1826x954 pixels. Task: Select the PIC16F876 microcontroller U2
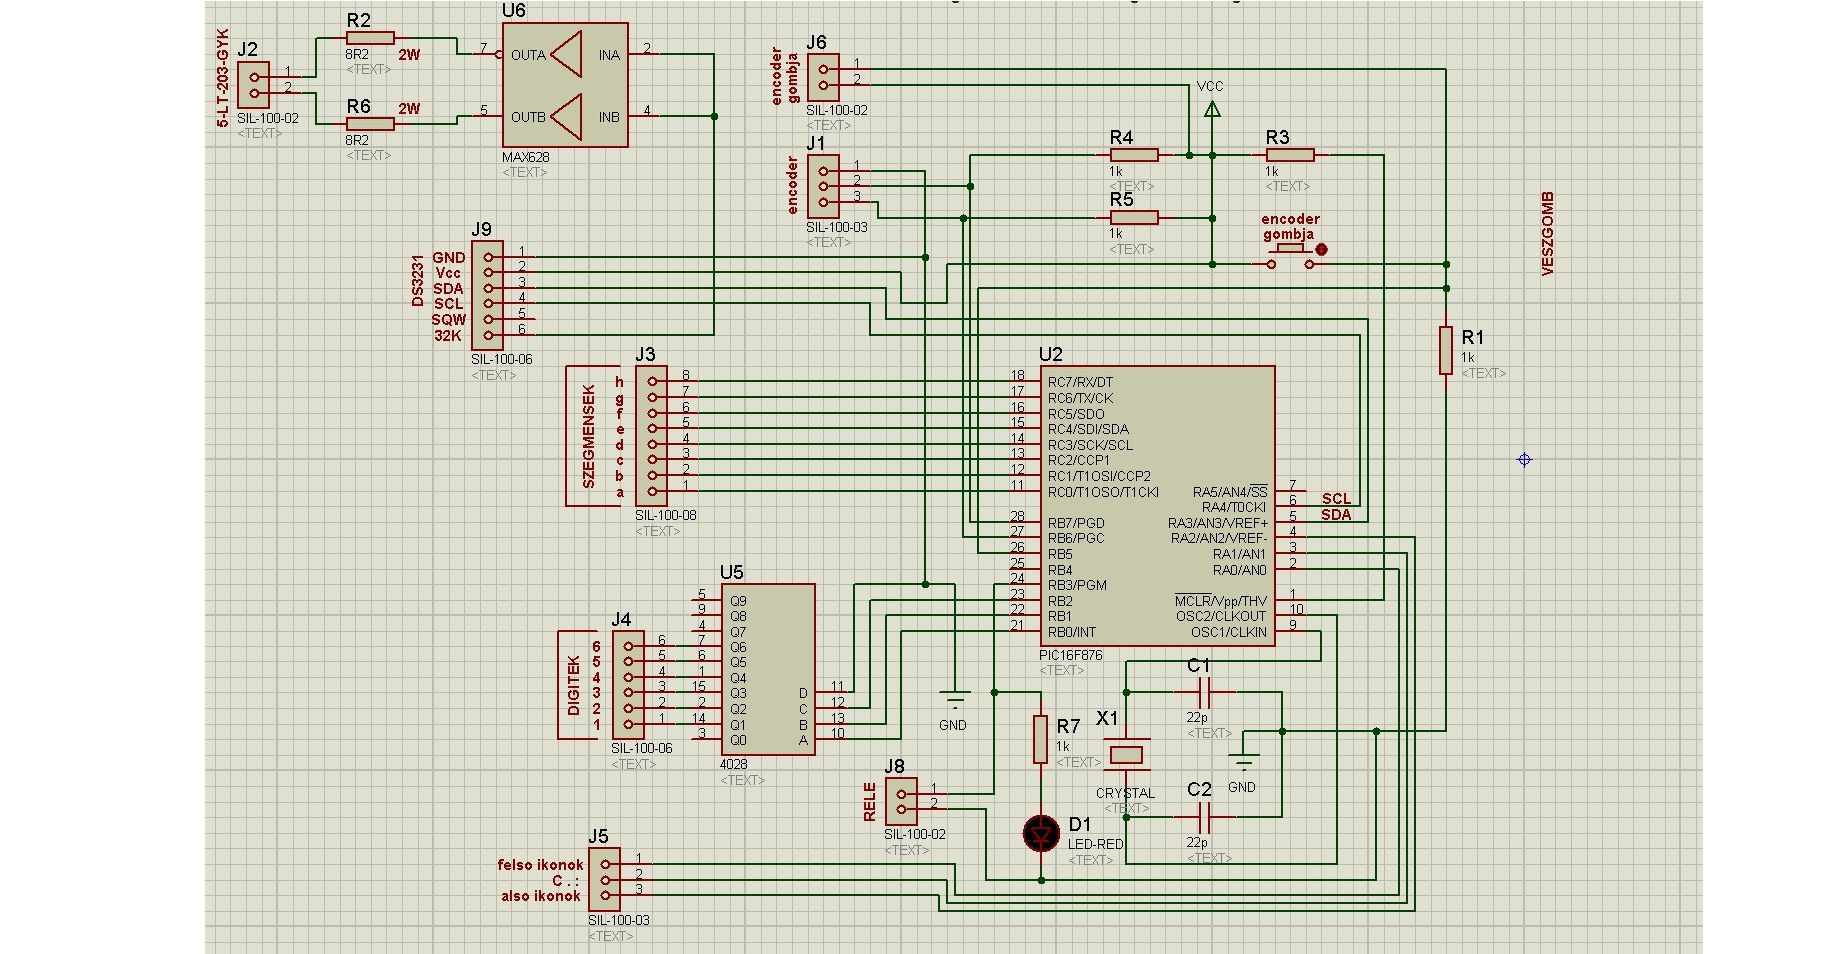[1157, 506]
